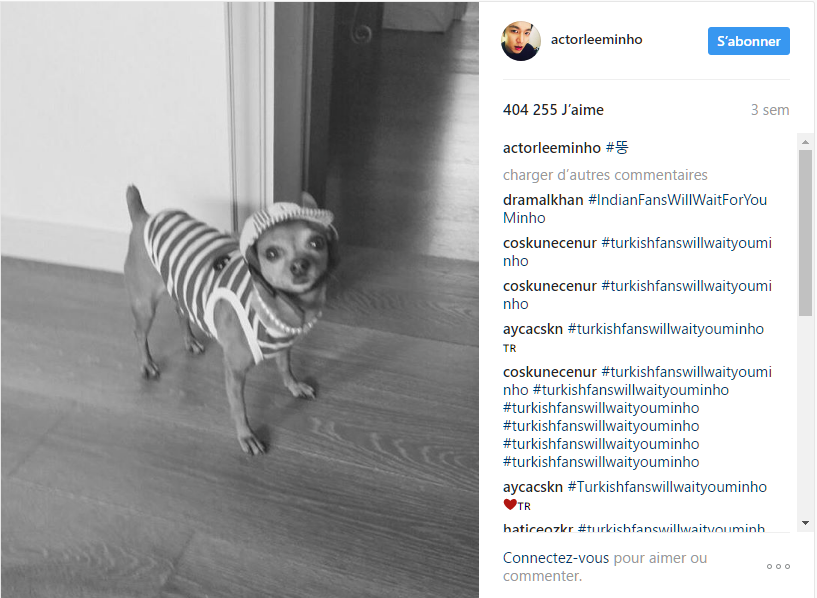Click the scrollbar up arrow in comments
The image size is (817, 598).
pyautogui.click(x=805, y=142)
